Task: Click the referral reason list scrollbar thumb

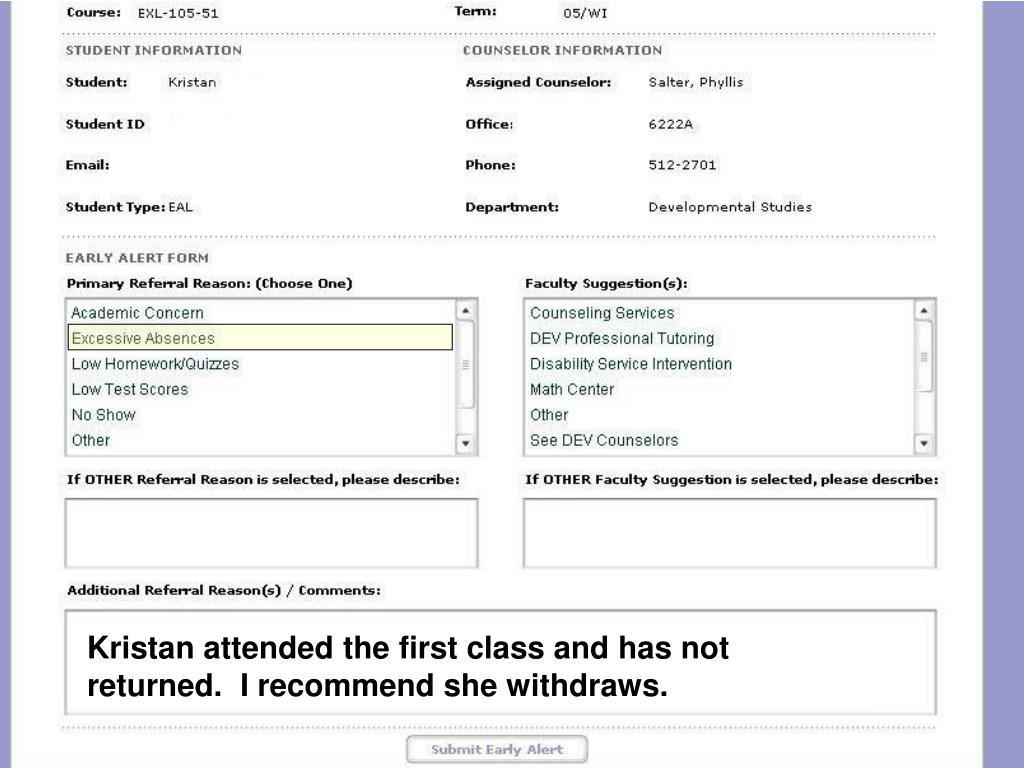Action: [465, 364]
